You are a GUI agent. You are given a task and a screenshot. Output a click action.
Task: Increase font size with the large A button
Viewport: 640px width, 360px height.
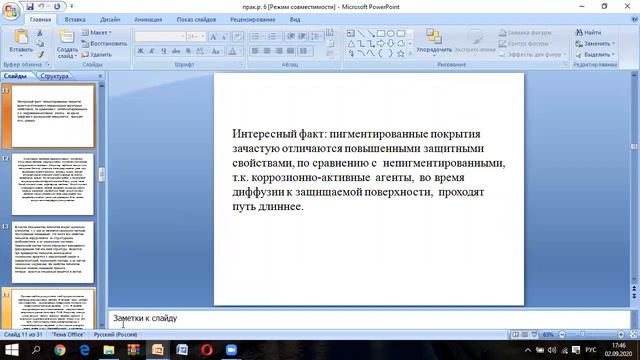[213, 37]
